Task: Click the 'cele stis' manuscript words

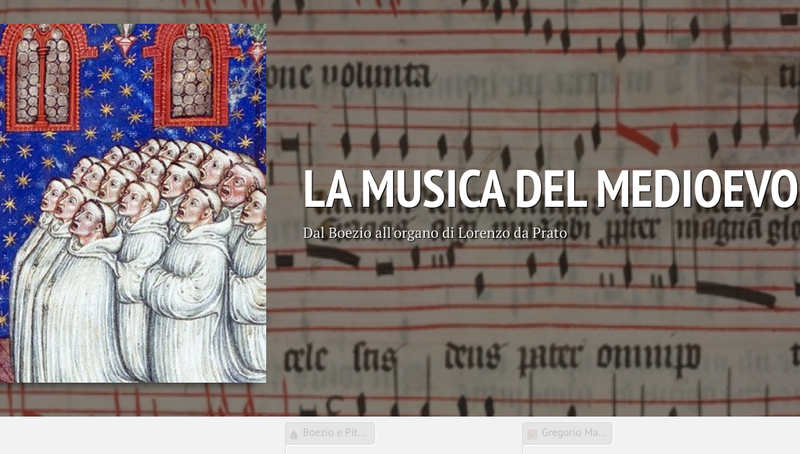Action: (340, 357)
